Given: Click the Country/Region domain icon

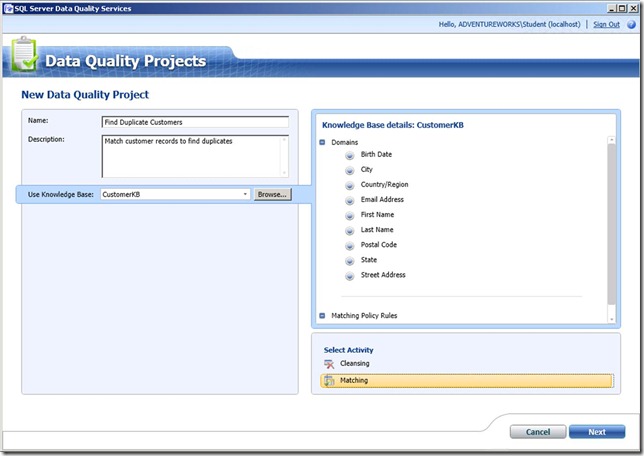Looking at the screenshot, I should (x=350, y=185).
